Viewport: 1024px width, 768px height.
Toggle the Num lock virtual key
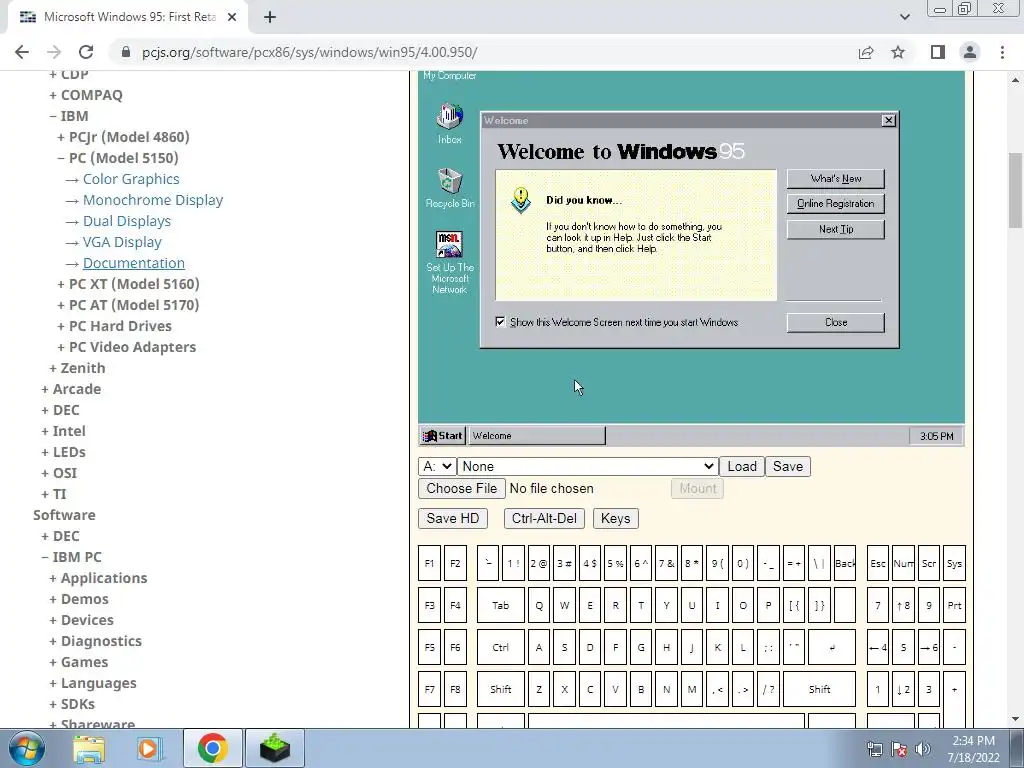pos(903,564)
